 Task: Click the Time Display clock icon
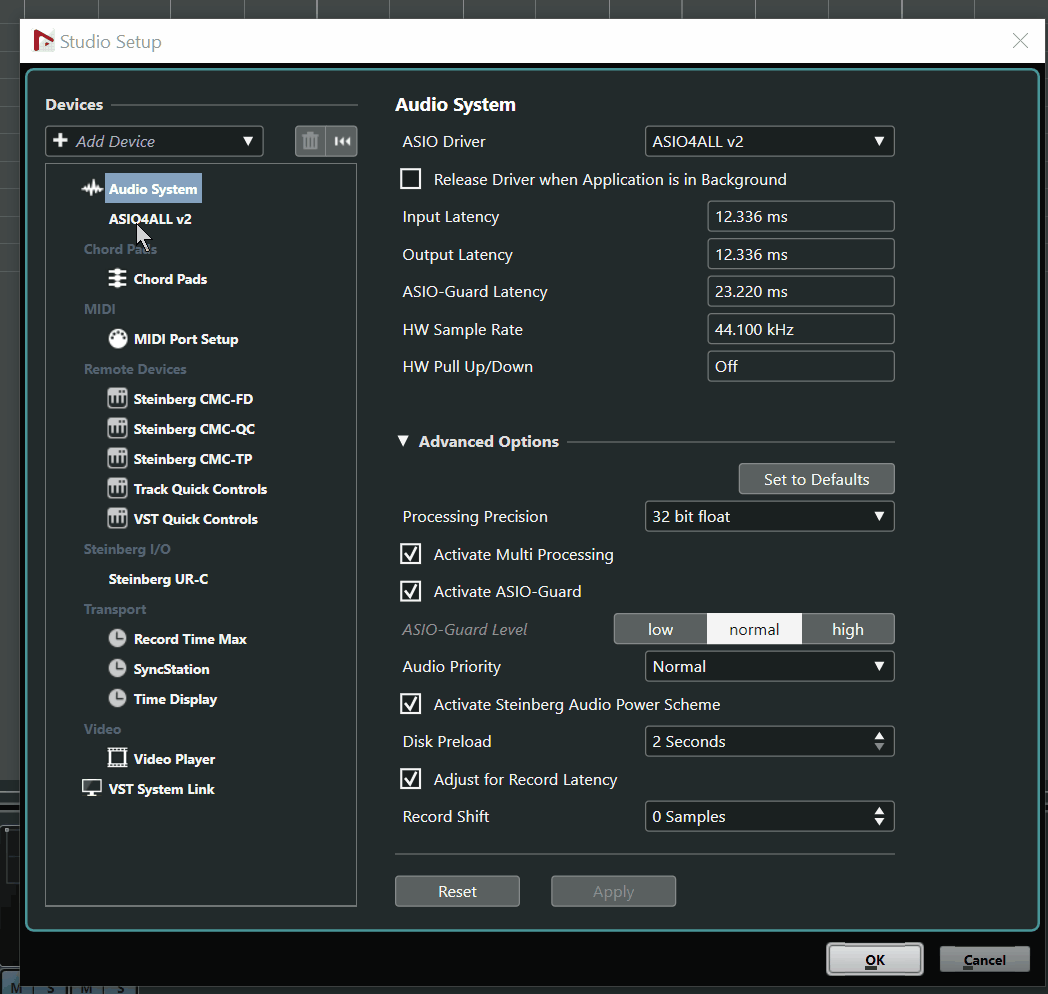[x=117, y=699]
